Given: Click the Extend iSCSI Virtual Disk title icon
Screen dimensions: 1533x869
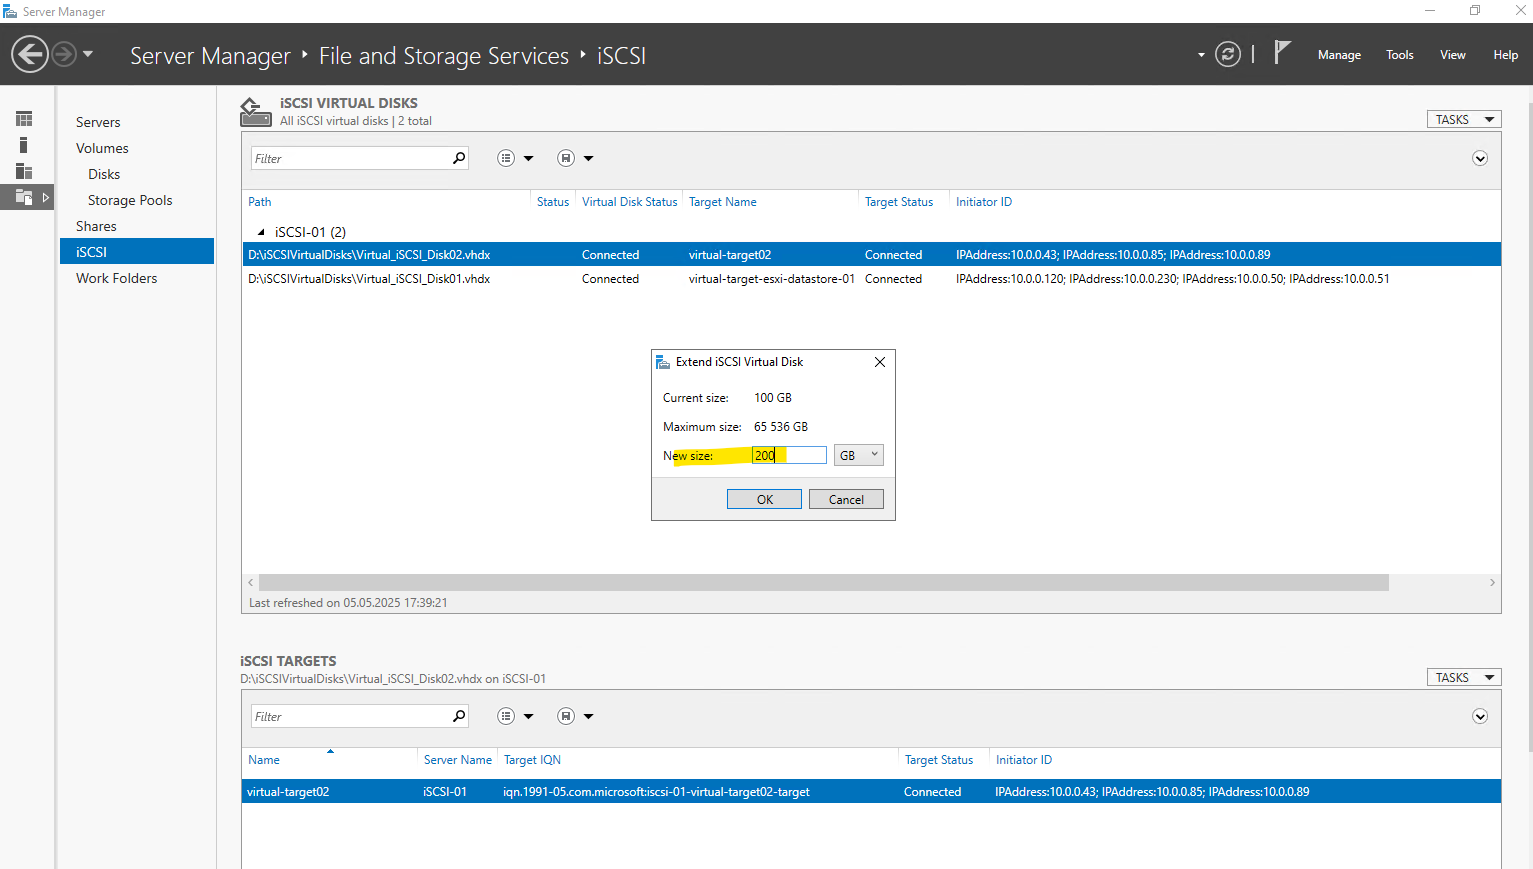Looking at the screenshot, I should 663,362.
